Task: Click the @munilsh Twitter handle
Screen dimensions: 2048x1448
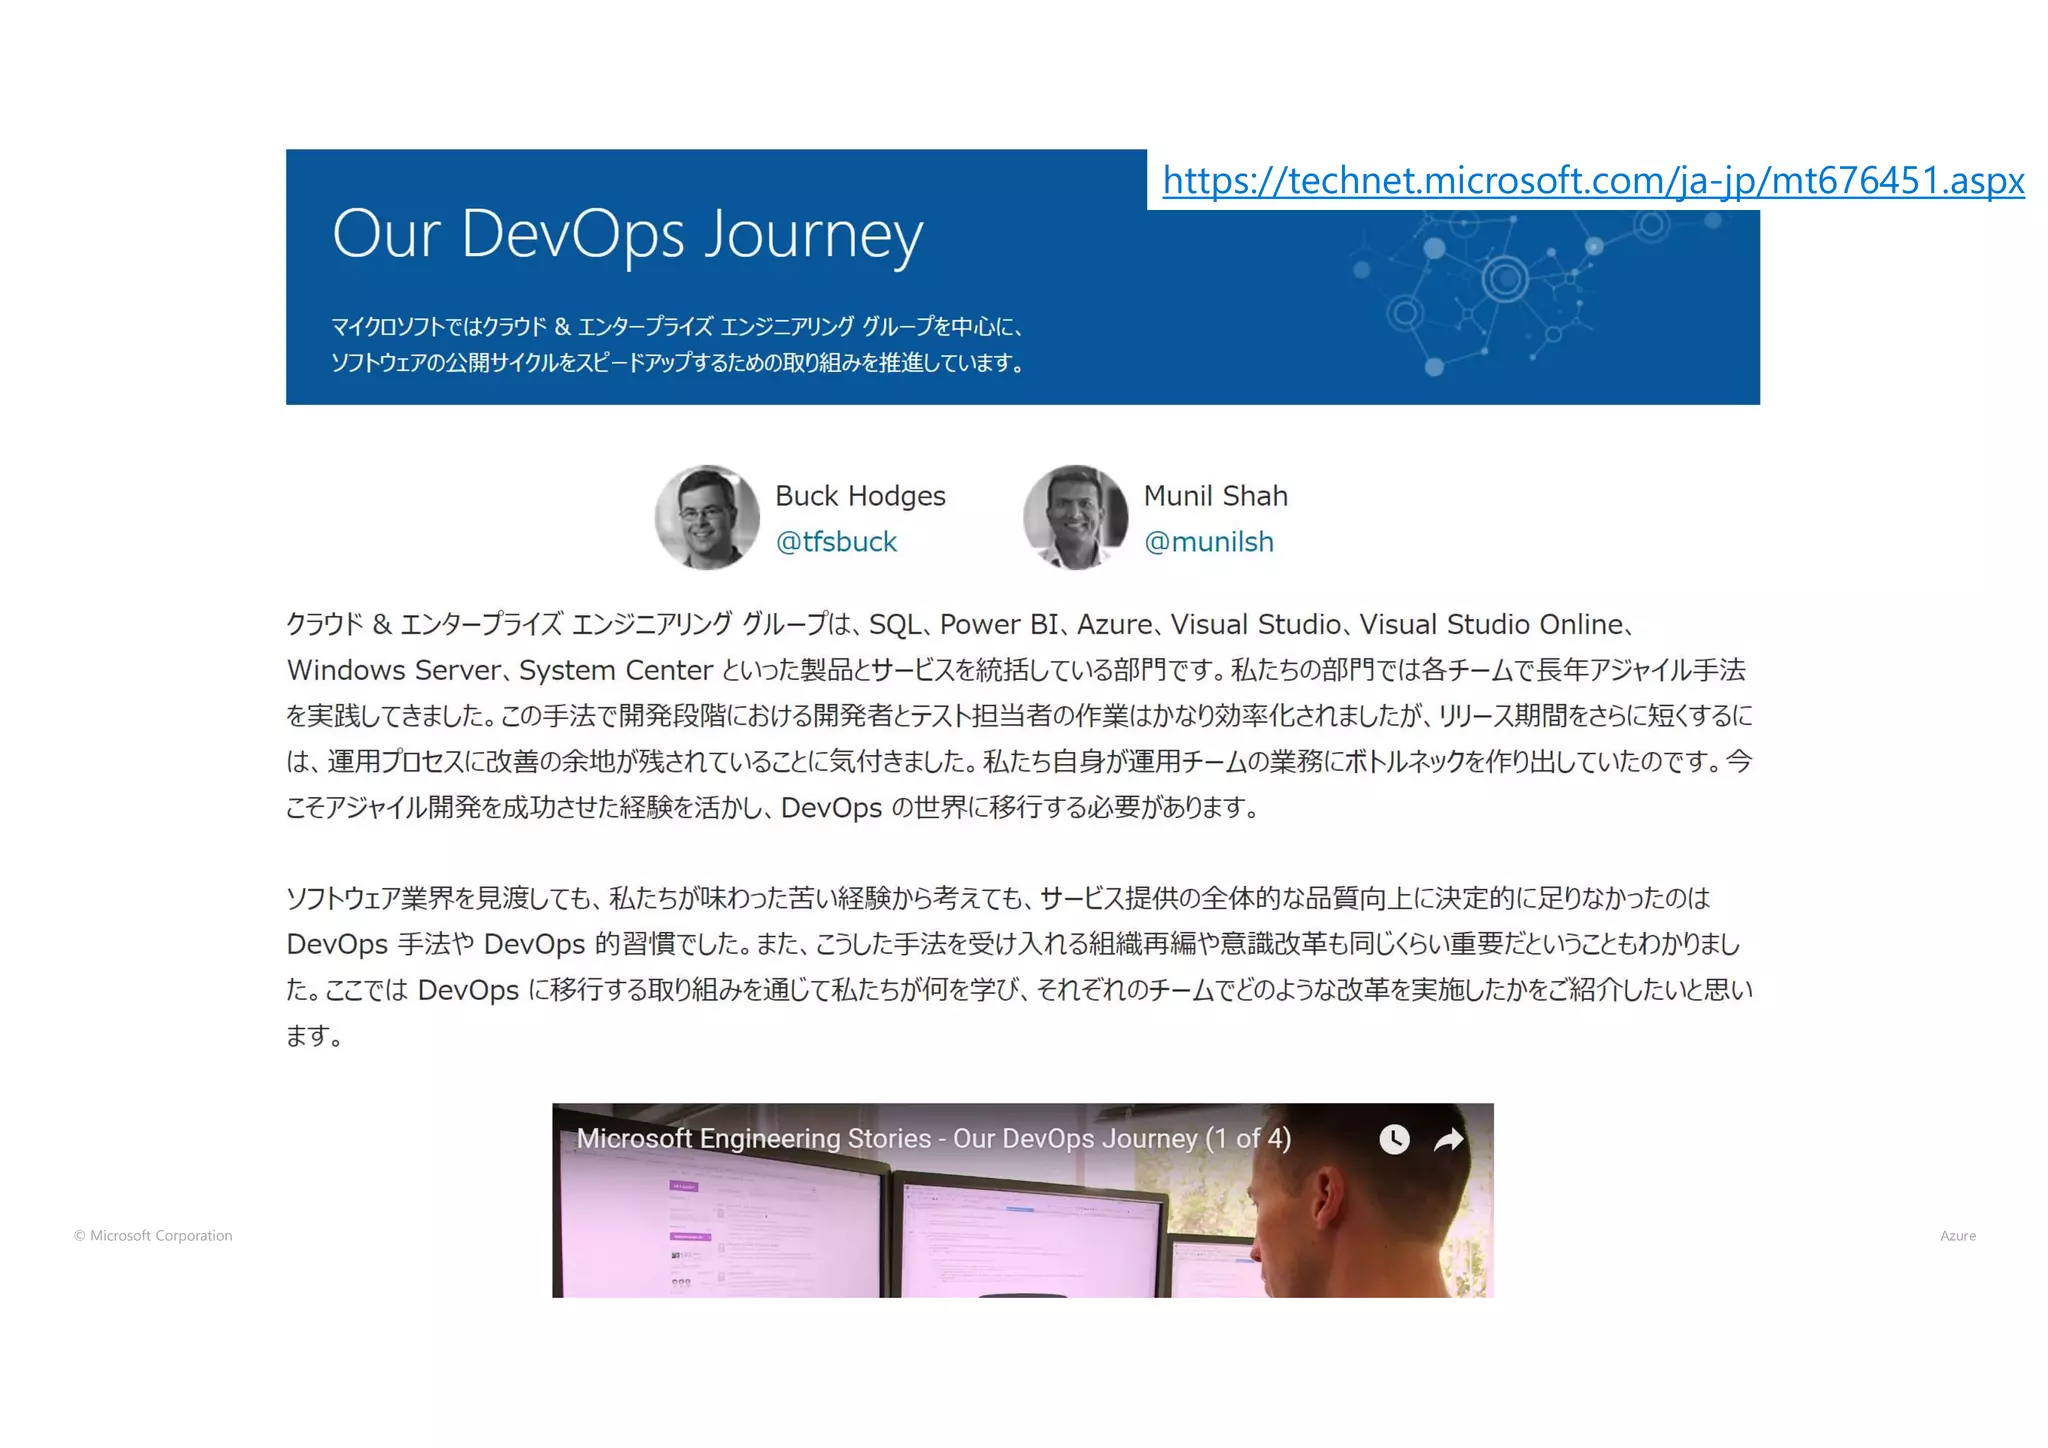Action: [x=1209, y=542]
